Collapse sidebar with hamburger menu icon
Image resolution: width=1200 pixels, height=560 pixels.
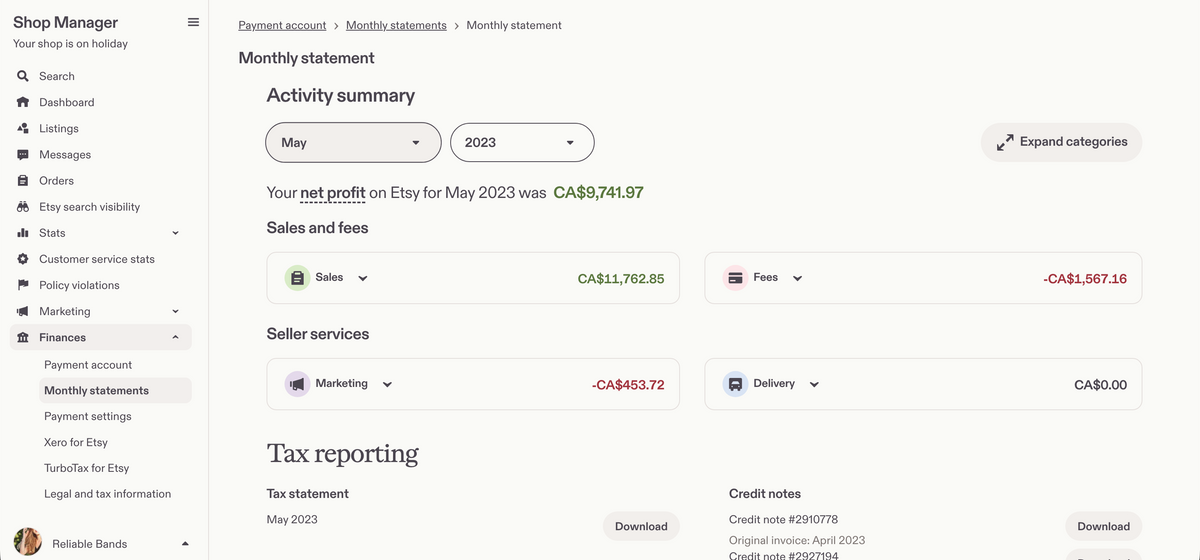tap(193, 22)
